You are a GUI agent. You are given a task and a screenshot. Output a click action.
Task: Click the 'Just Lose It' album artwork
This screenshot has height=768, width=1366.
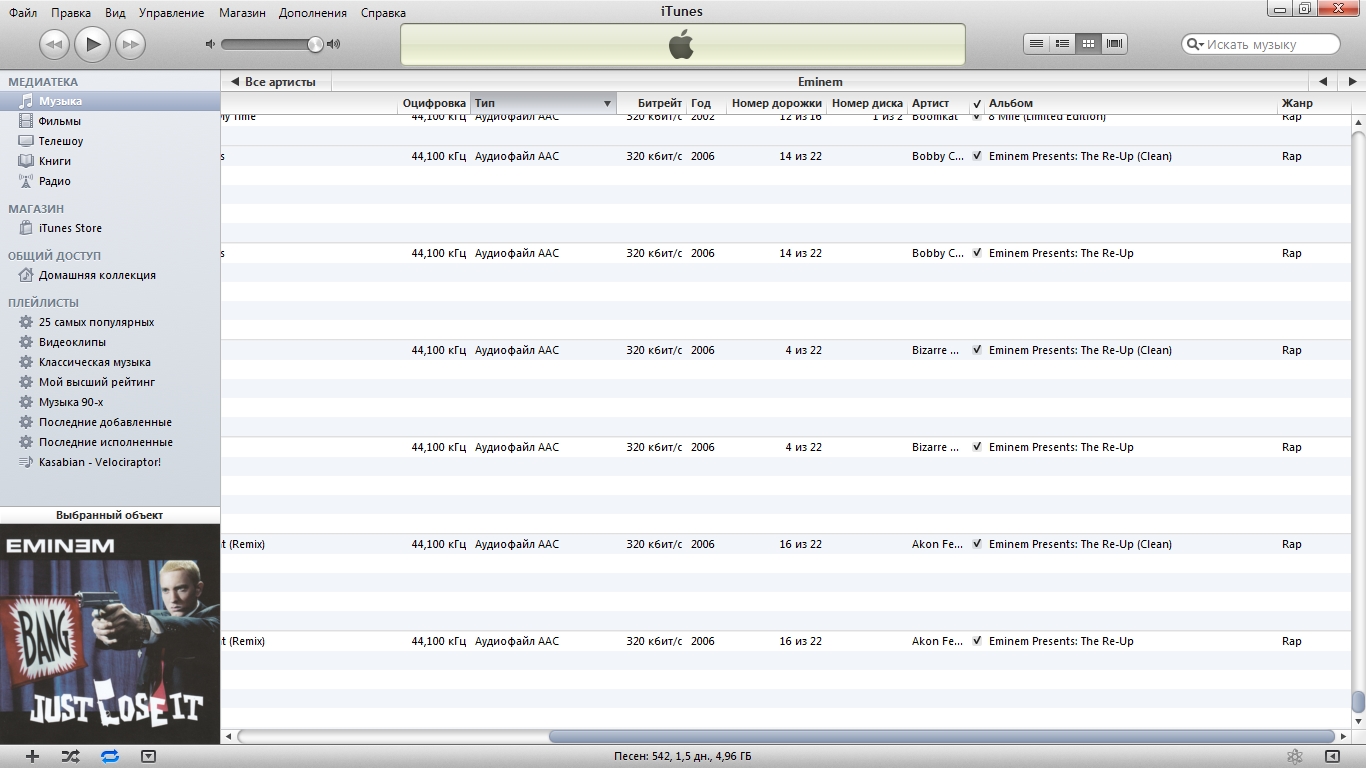click(x=110, y=634)
